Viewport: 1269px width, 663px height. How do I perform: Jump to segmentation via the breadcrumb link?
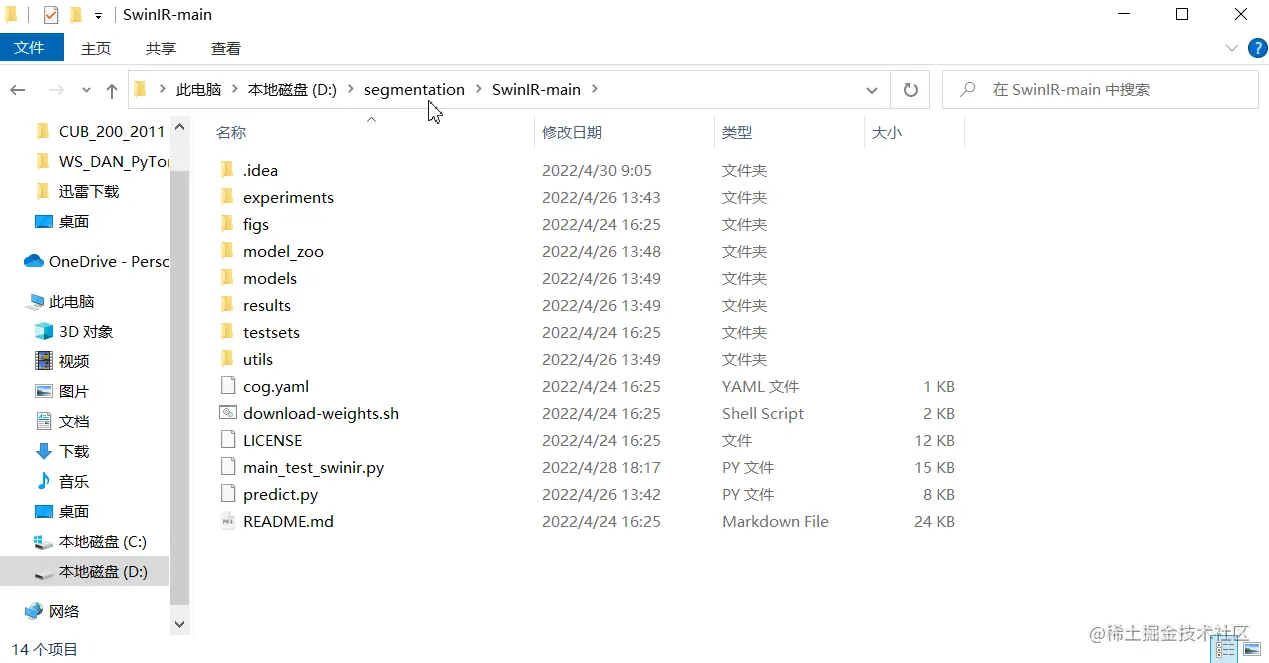(414, 89)
